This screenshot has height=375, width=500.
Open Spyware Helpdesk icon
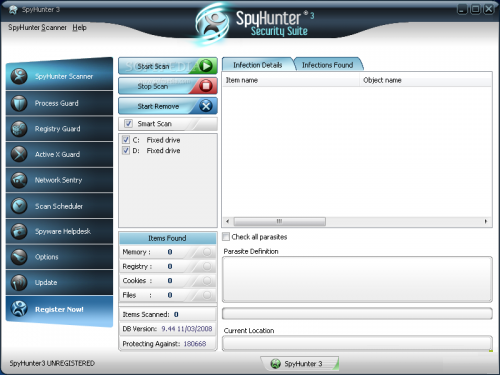click(19, 231)
